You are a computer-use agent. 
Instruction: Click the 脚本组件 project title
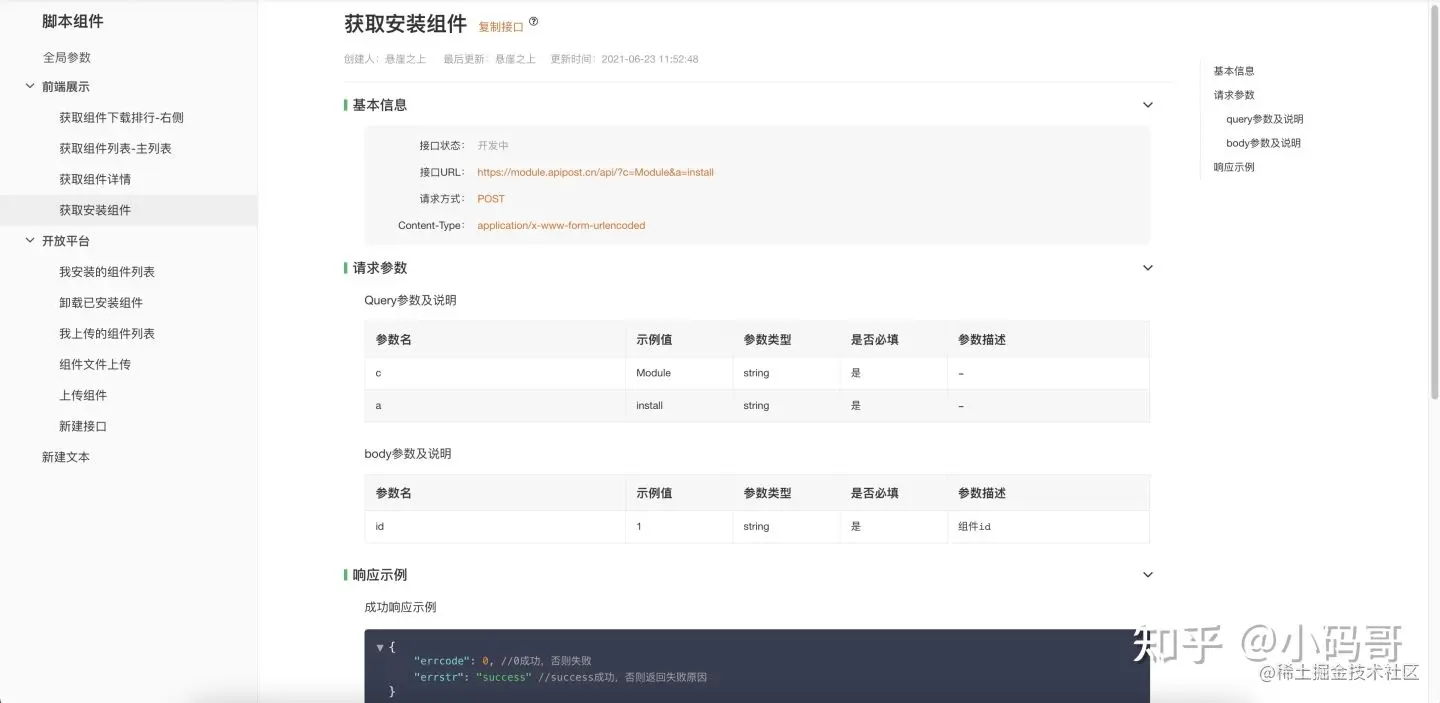tap(73, 21)
